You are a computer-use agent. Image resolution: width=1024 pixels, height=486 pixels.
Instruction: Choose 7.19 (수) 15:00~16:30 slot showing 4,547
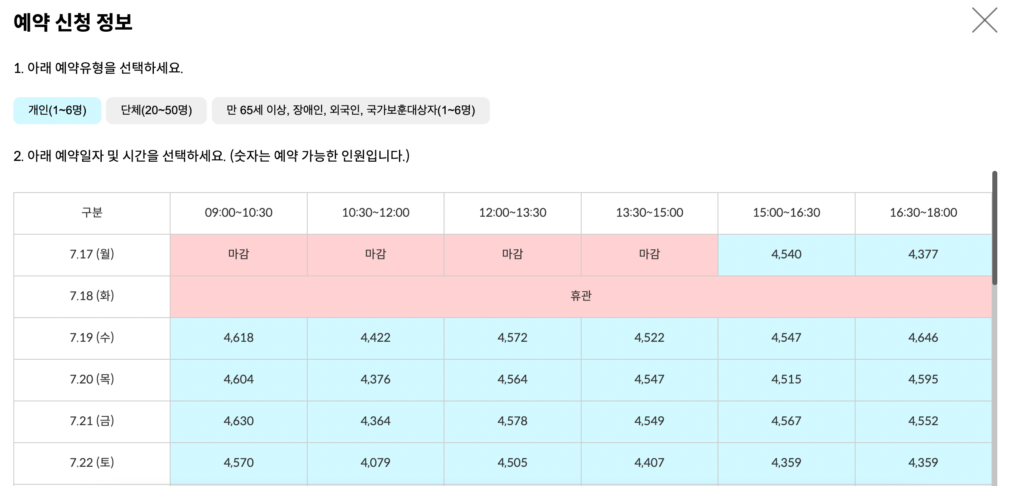[x=786, y=338]
